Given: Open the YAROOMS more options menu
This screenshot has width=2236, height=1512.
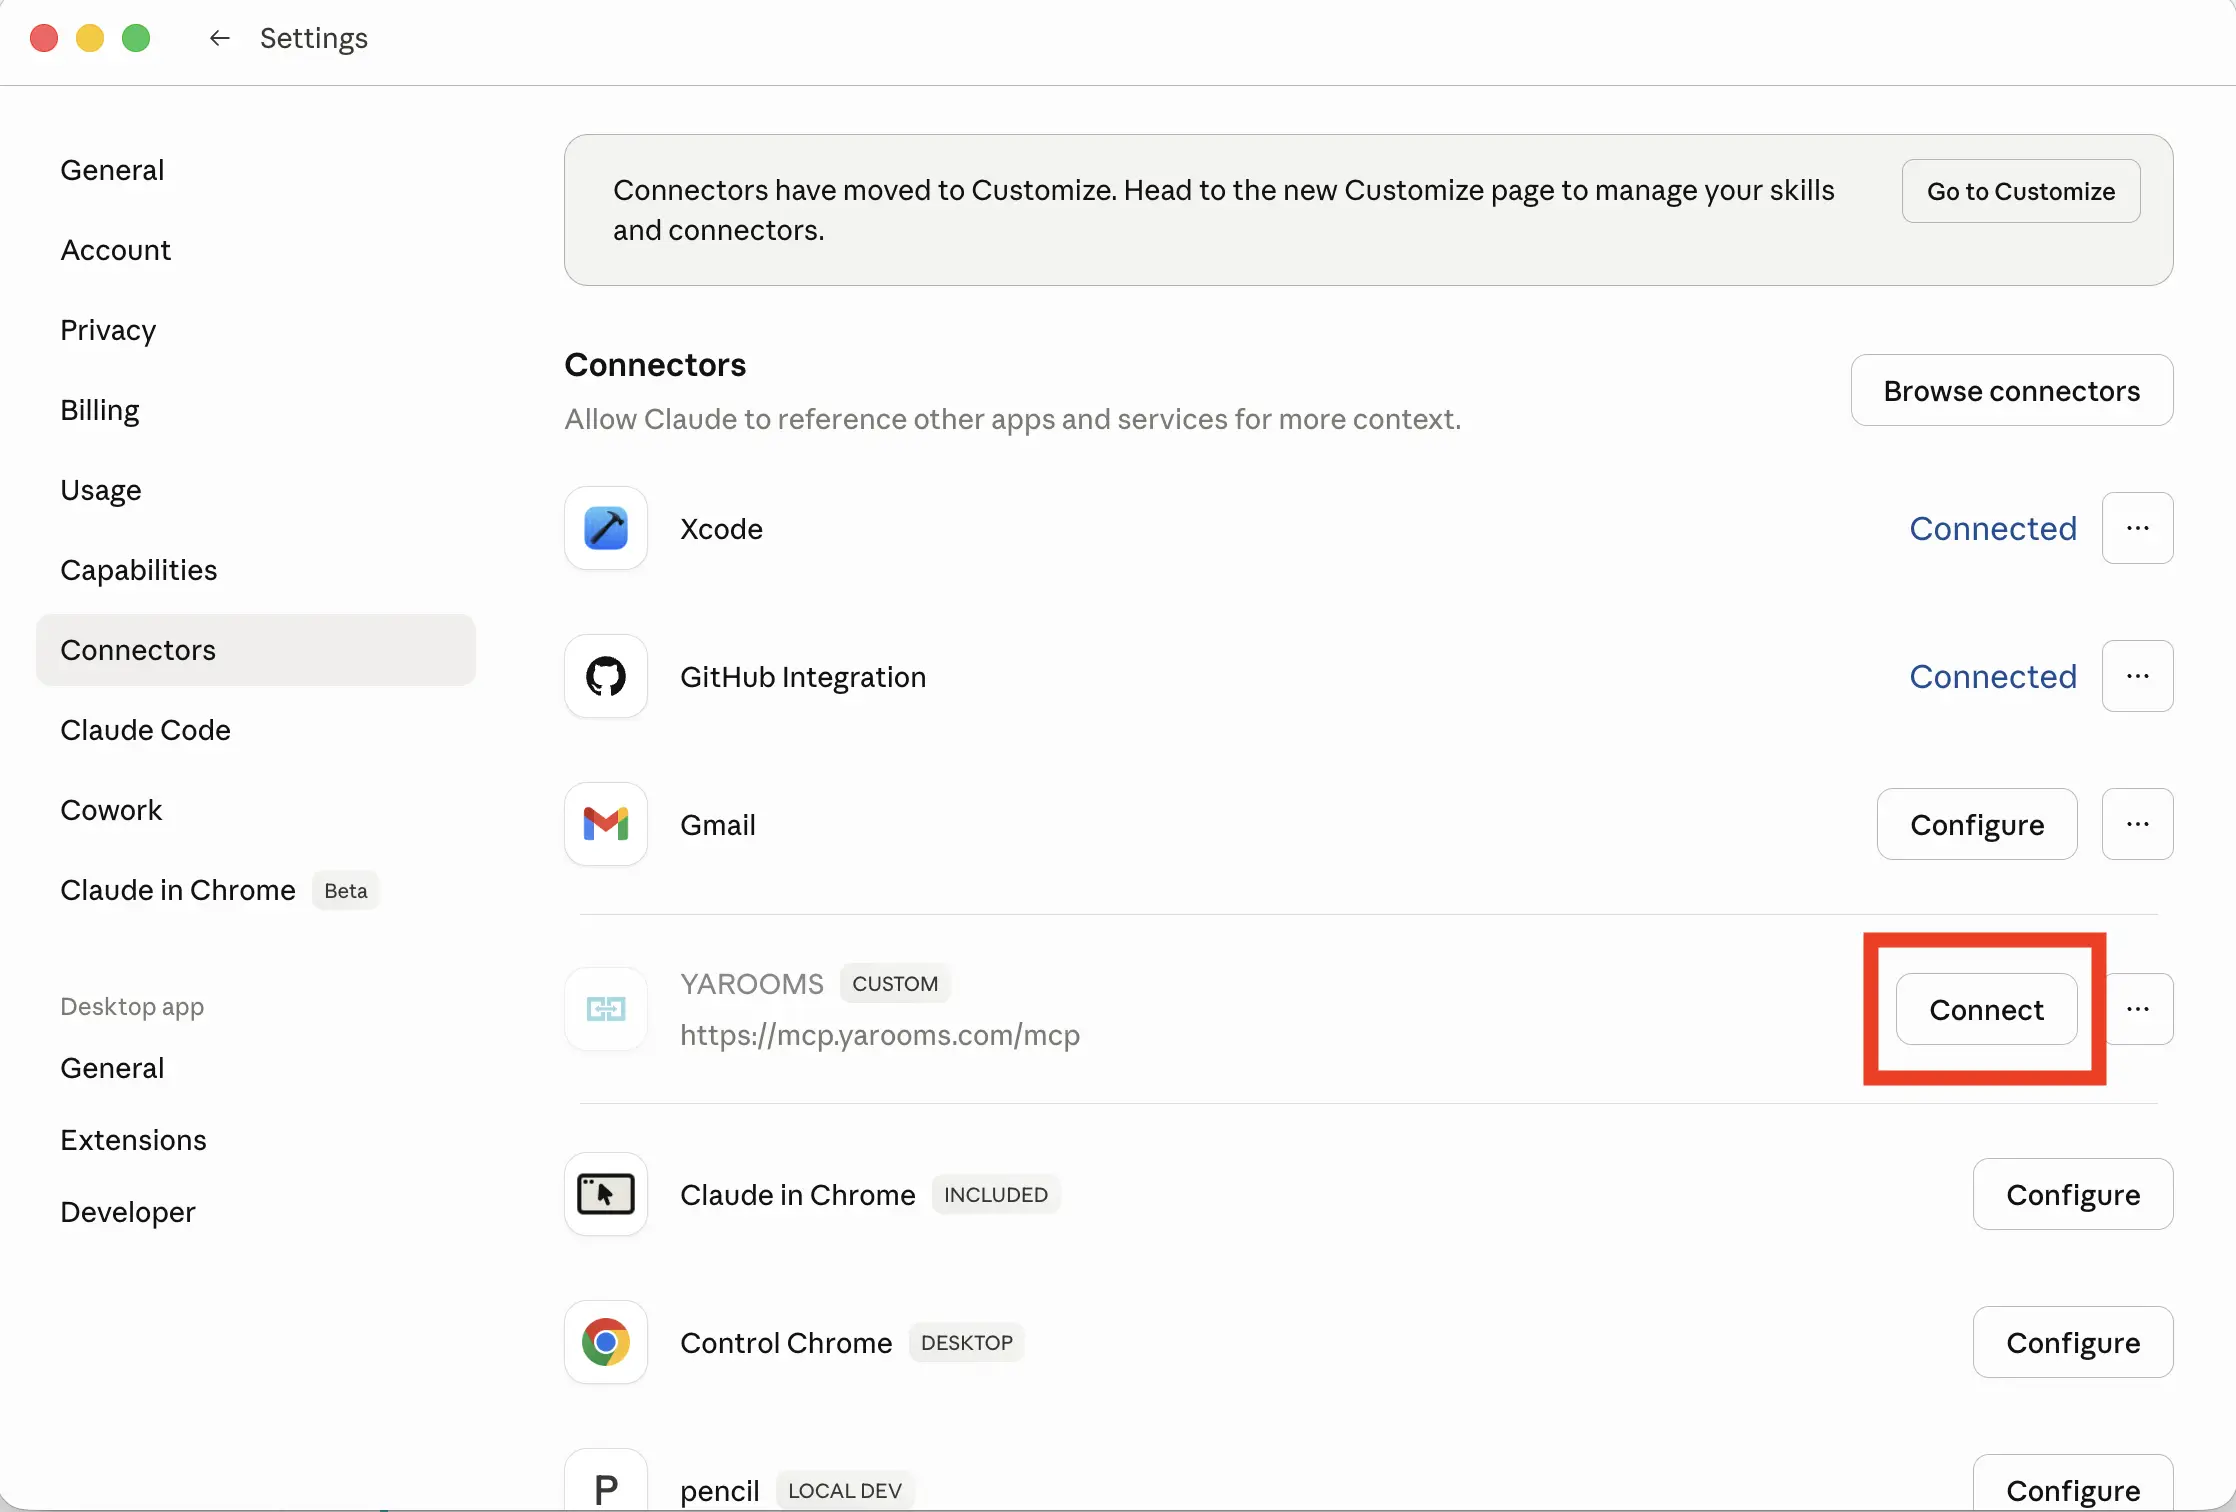Looking at the screenshot, I should coord(2137,1009).
